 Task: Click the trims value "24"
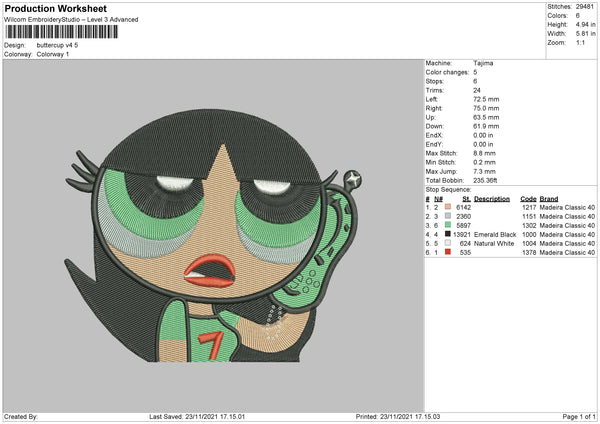(x=477, y=90)
